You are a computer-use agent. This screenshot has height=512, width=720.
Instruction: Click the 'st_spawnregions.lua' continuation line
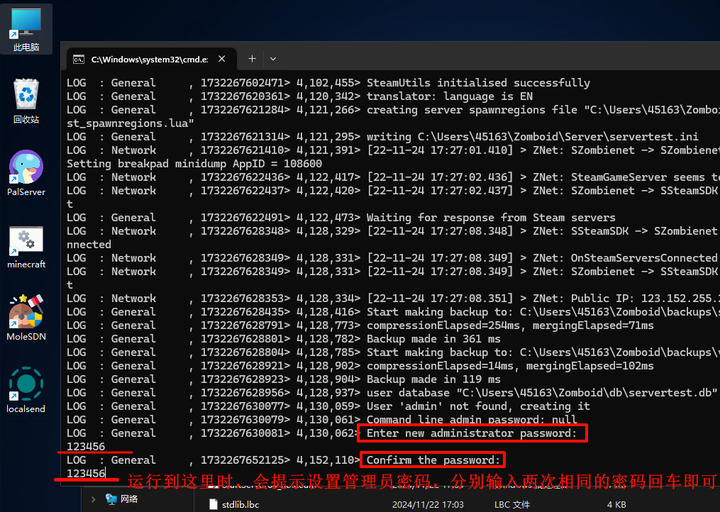pyautogui.click(x=130, y=123)
